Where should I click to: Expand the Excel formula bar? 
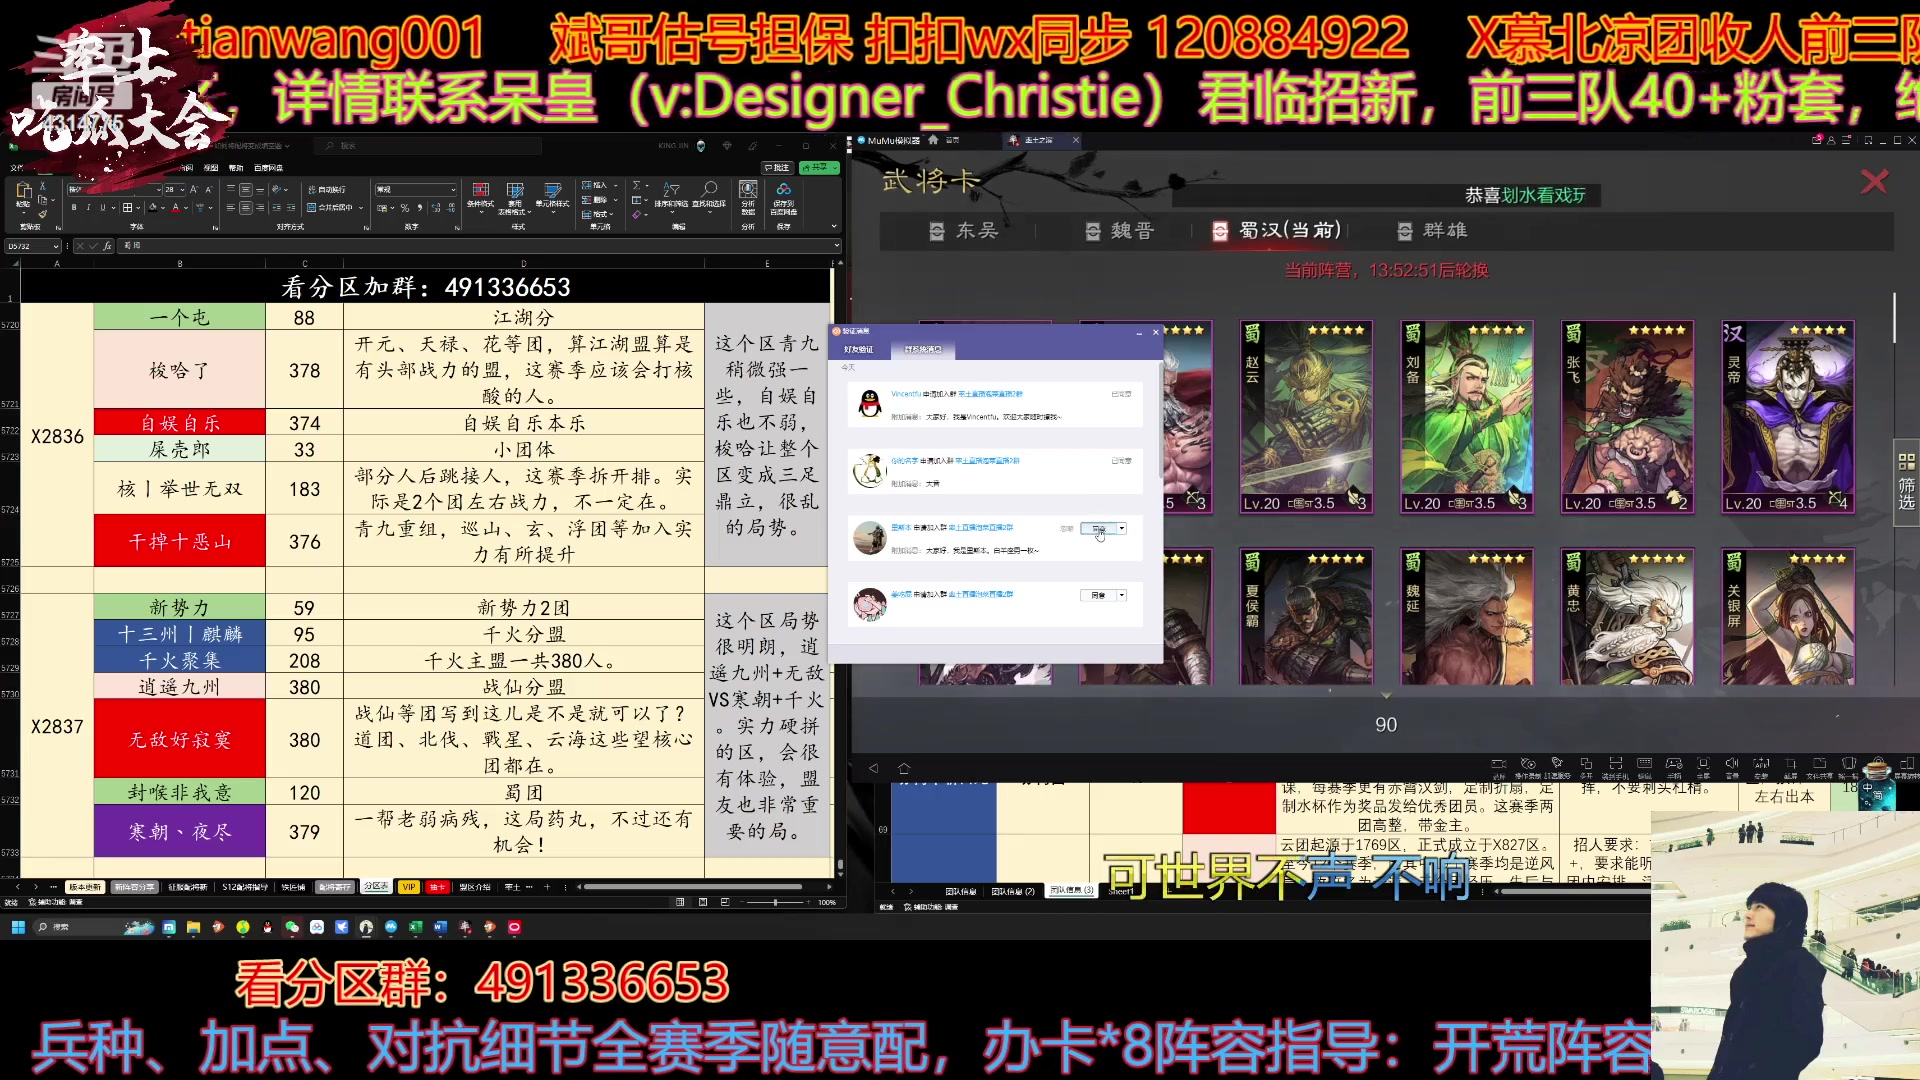[x=837, y=245]
